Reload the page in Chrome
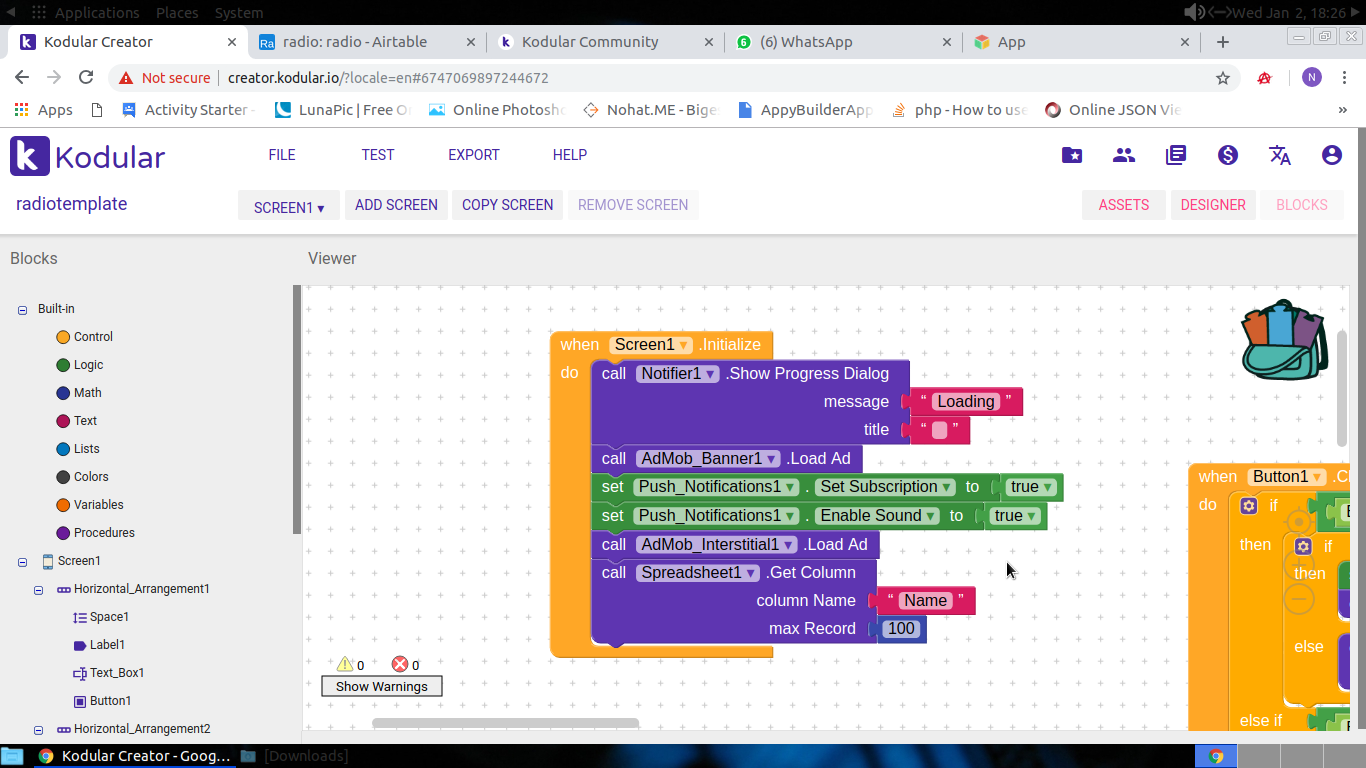 86,78
